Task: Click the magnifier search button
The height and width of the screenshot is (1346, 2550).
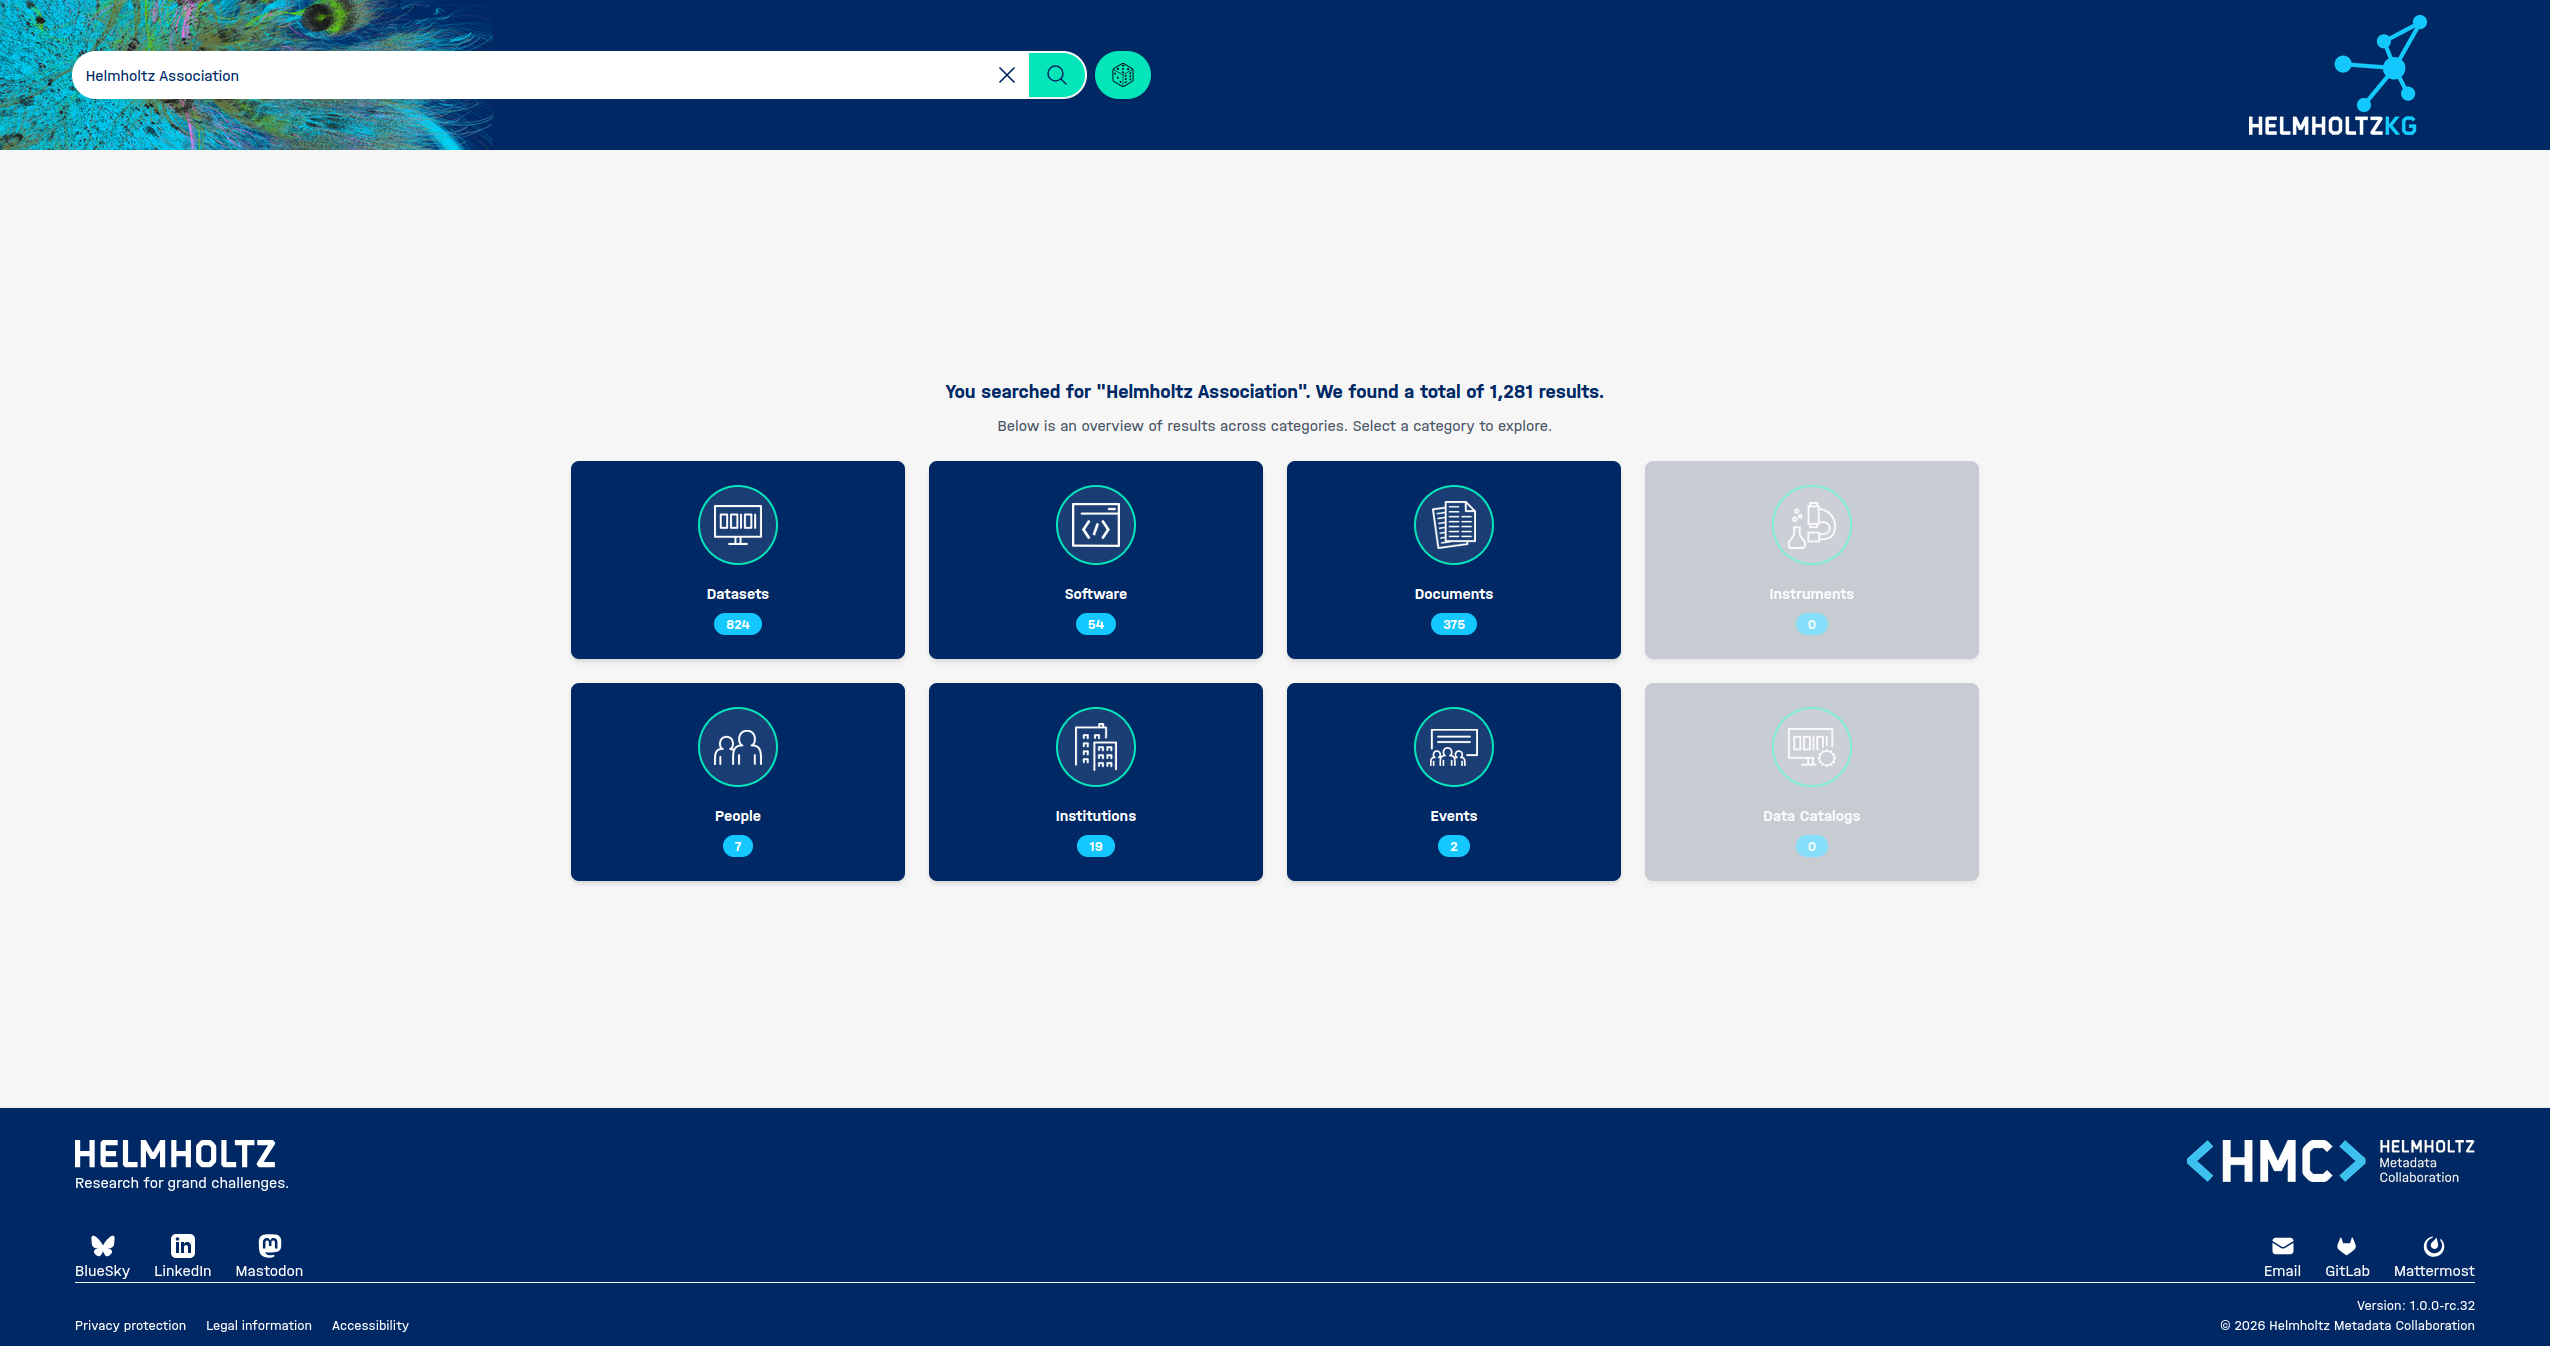Action: pyautogui.click(x=1056, y=75)
